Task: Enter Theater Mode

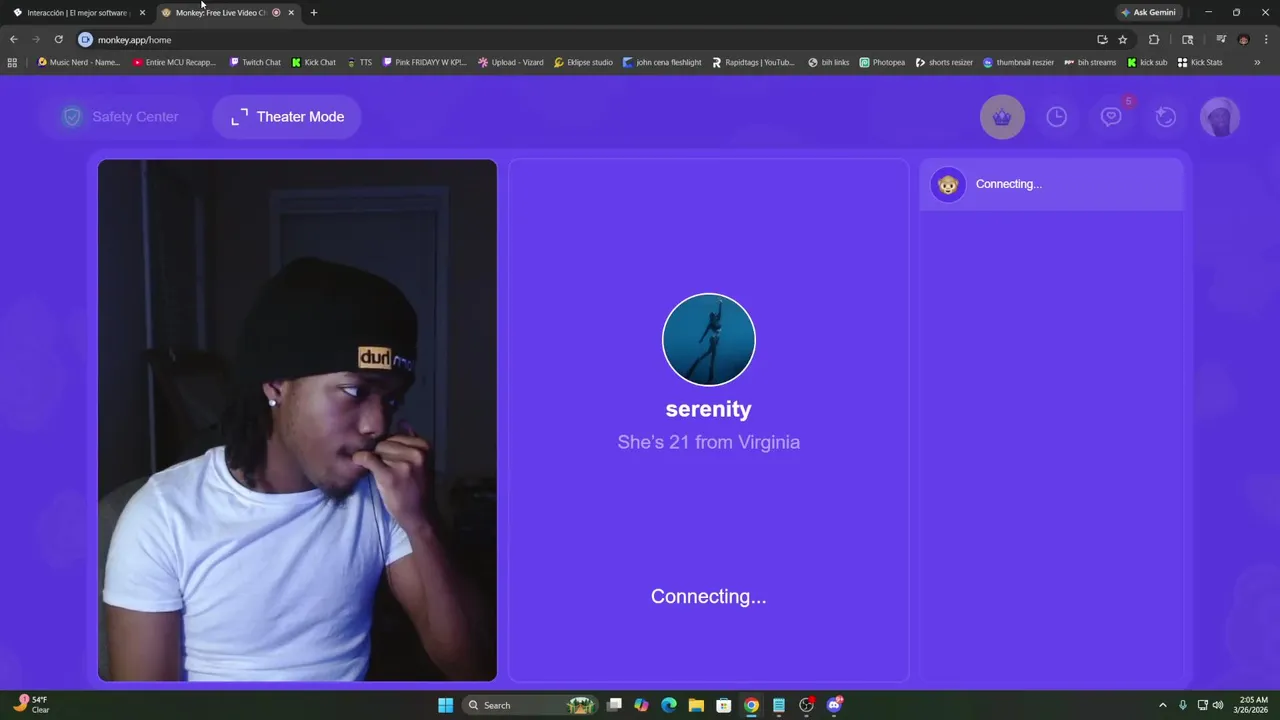Action: (x=287, y=117)
